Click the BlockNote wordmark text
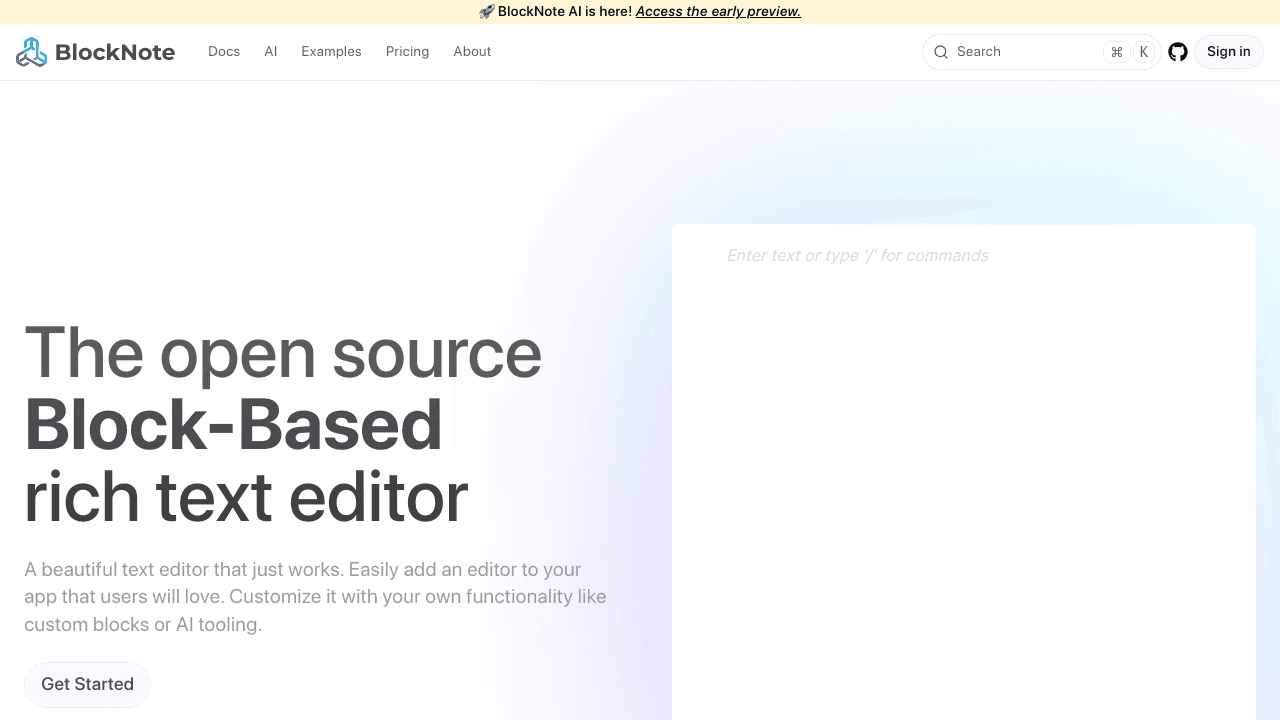The height and width of the screenshot is (720, 1280). point(117,51)
